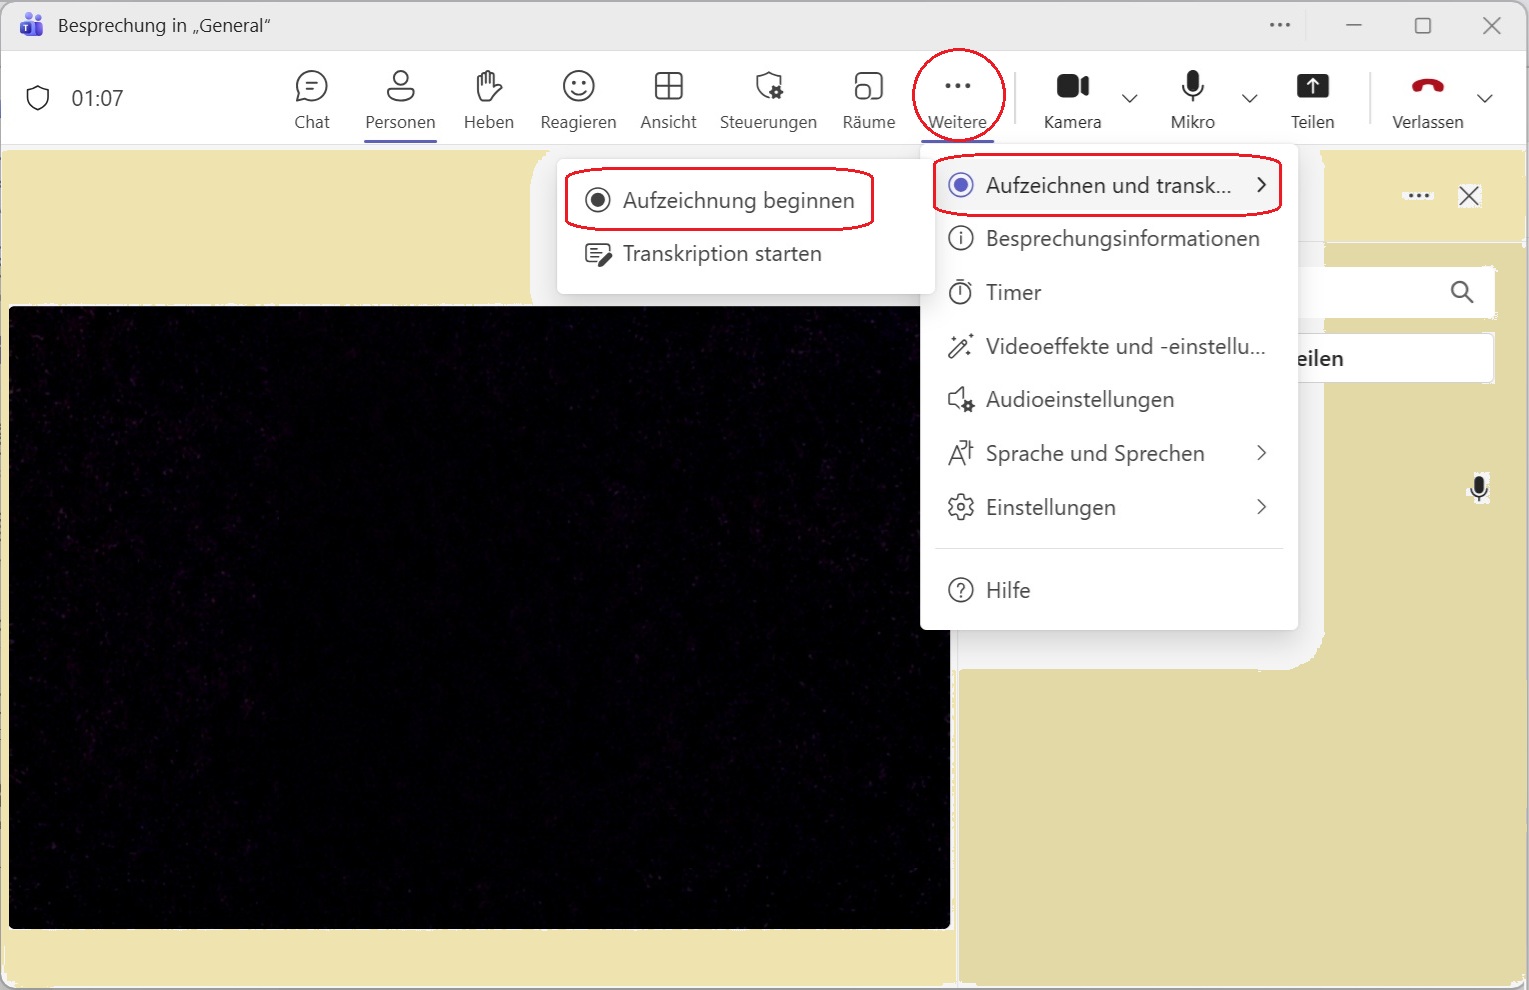Select Transkription starten menu entry
1529x990 pixels.
point(720,254)
